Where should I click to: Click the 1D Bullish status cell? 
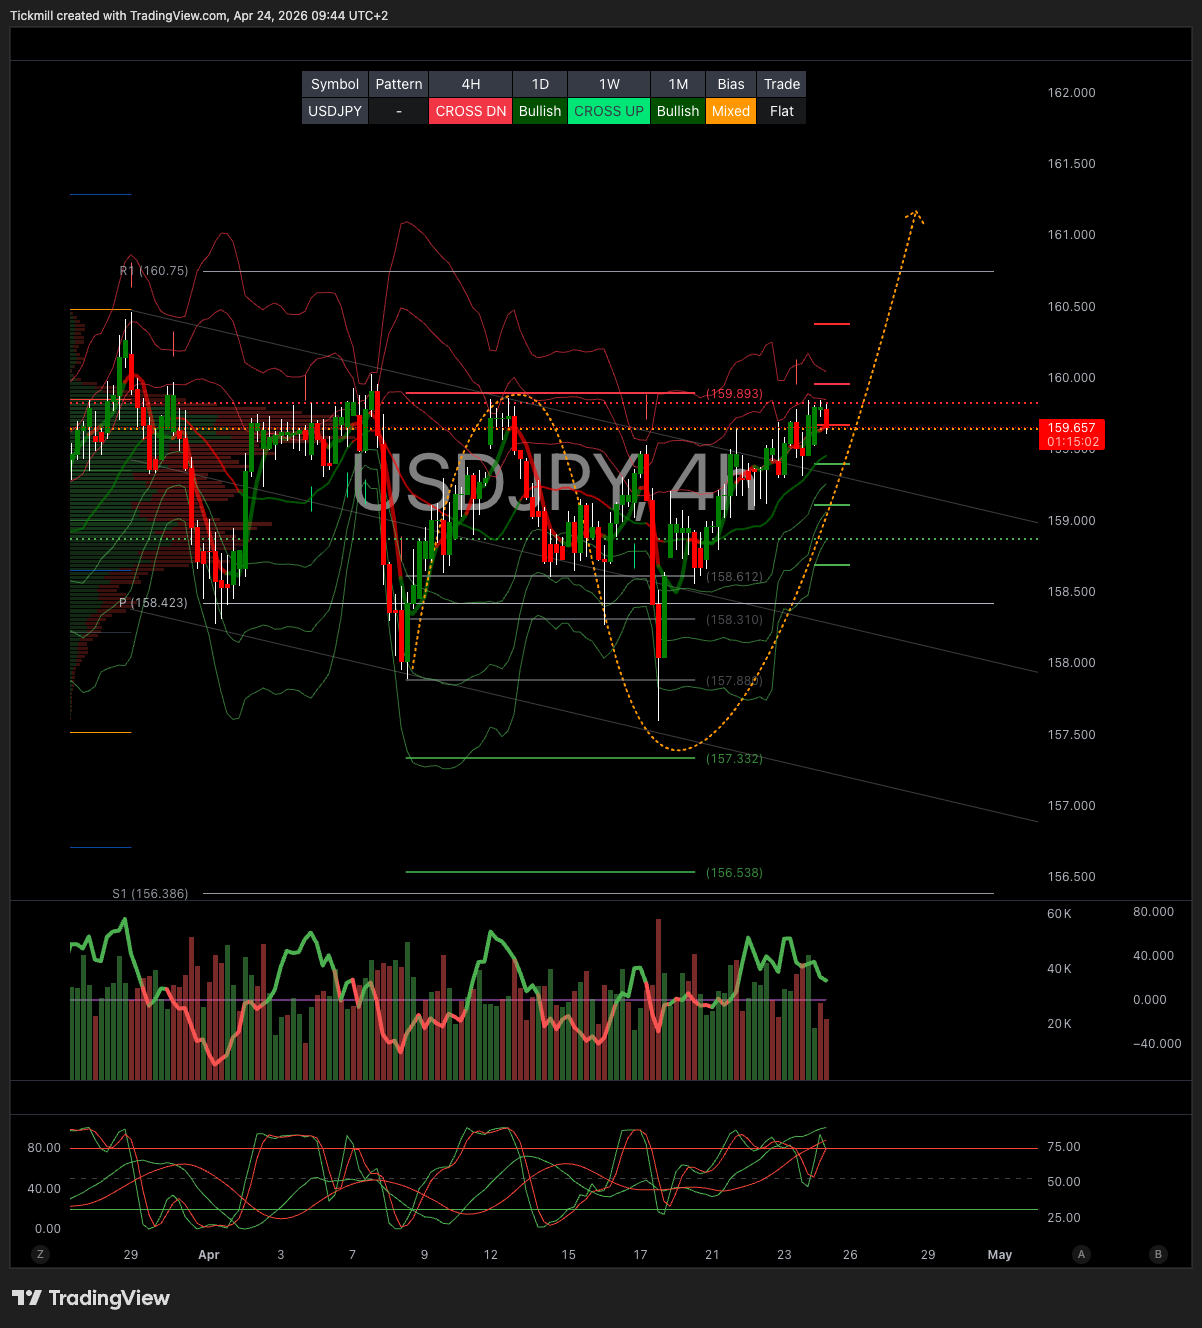(x=540, y=111)
